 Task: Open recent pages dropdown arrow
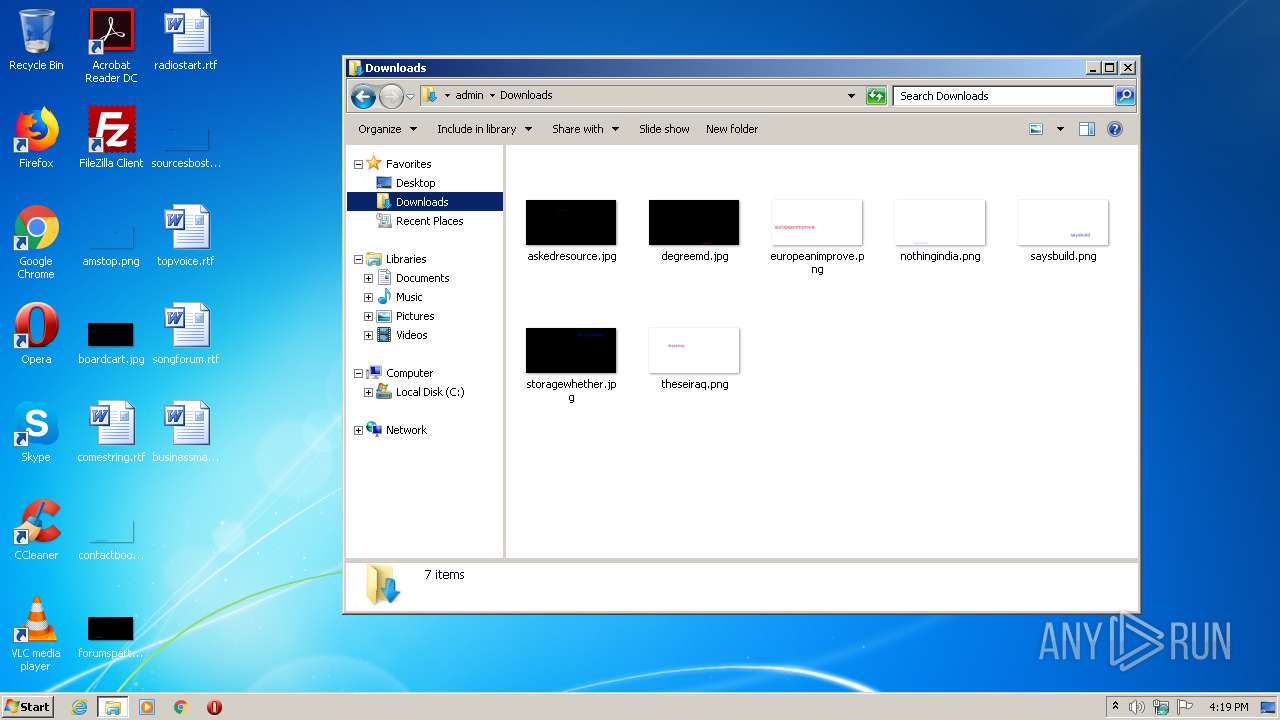point(410,97)
